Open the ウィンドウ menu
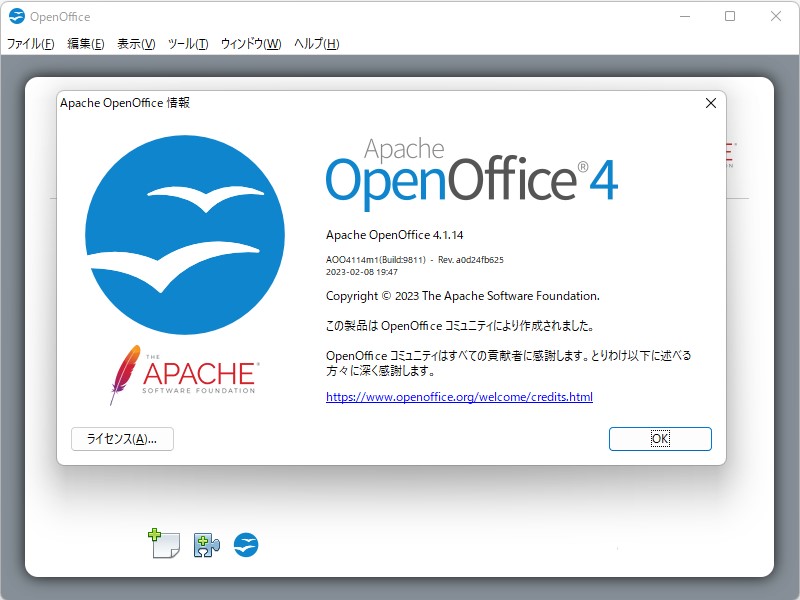 [x=250, y=44]
